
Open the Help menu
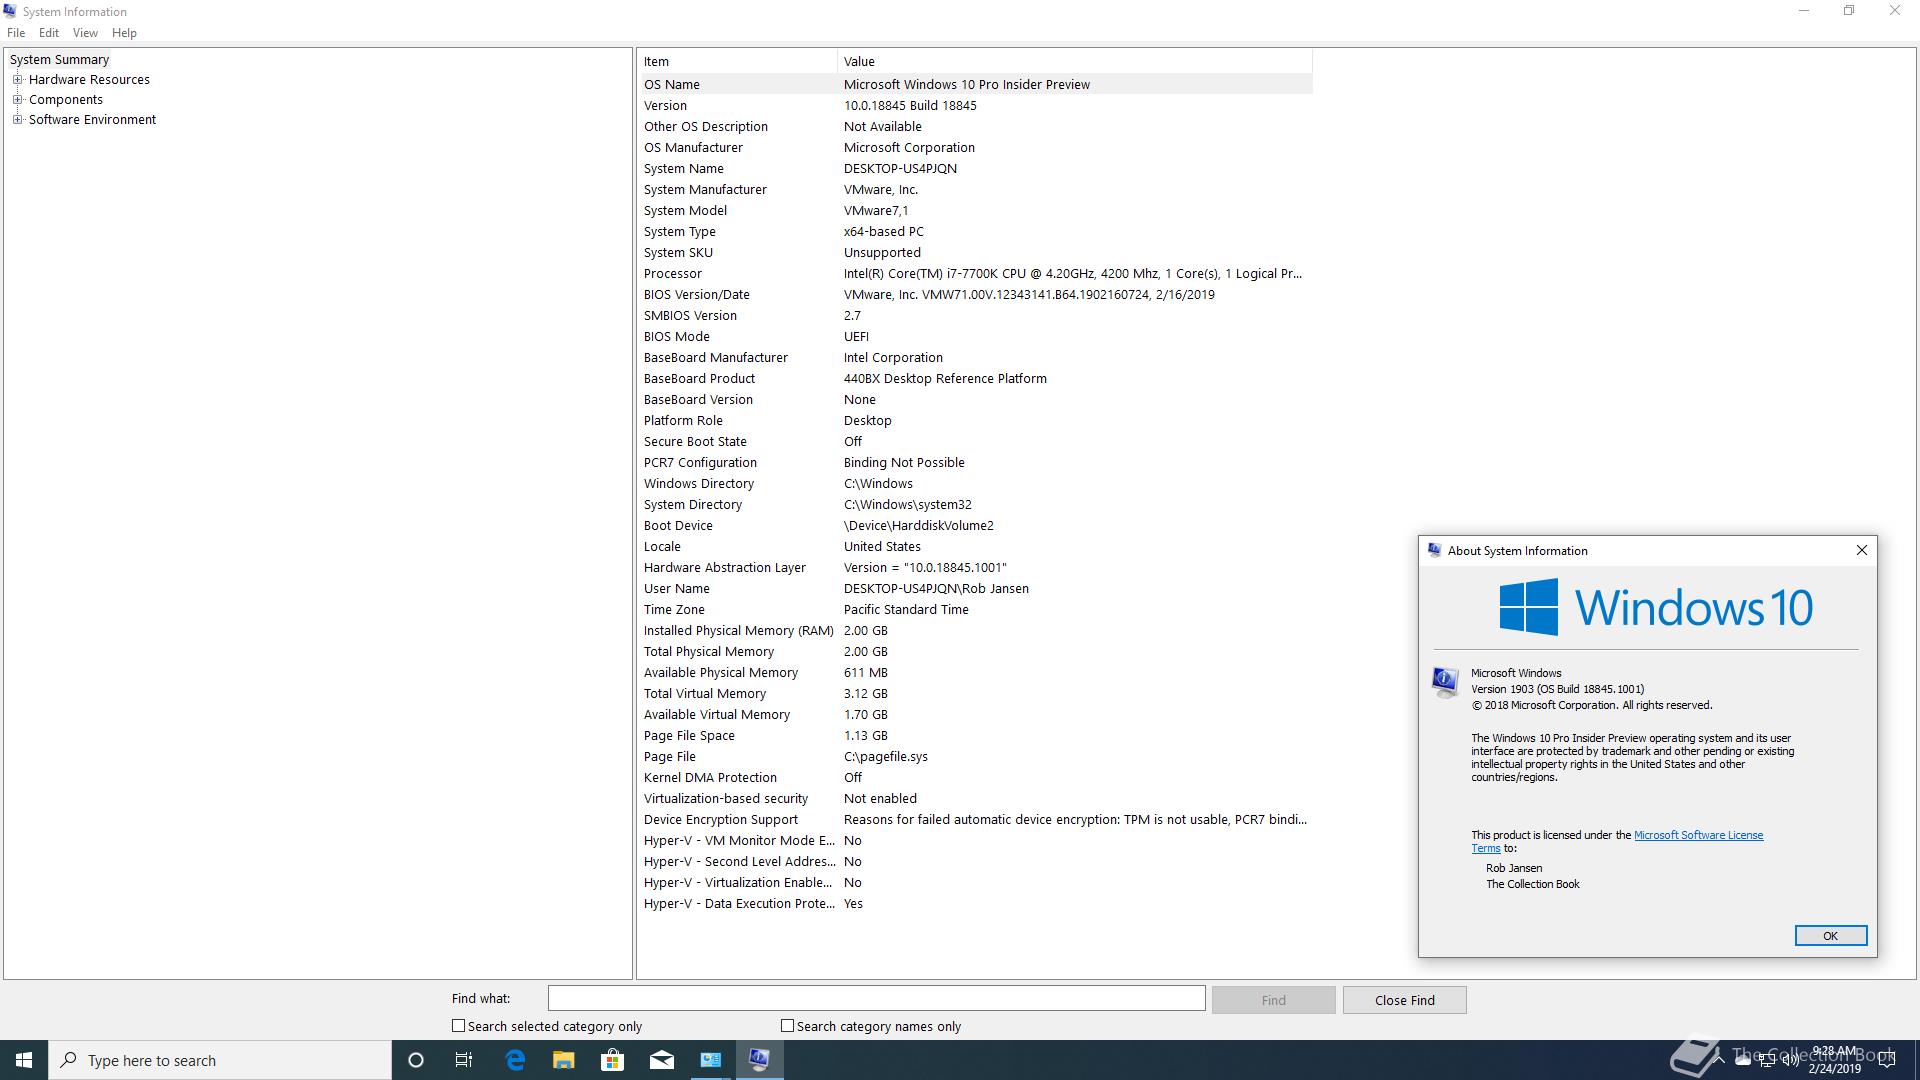(124, 33)
